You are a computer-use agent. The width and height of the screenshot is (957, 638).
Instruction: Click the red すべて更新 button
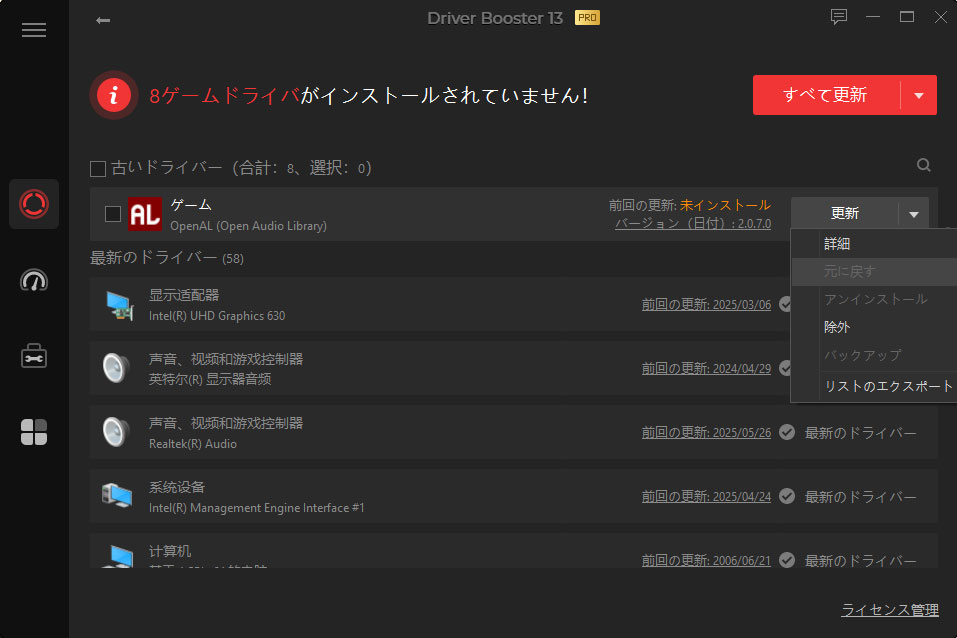[826, 95]
